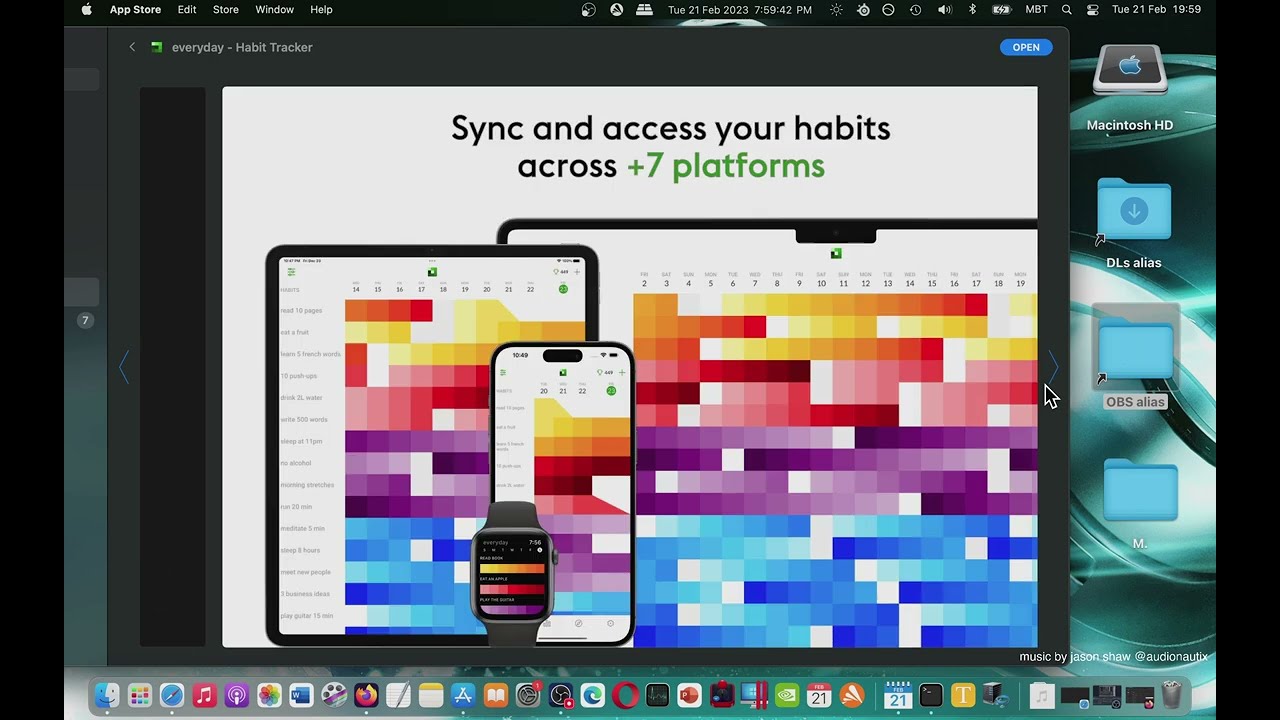Viewport: 1280px width, 720px height.
Task: Show the previous screenshot with the left arrow
Action: point(125,367)
